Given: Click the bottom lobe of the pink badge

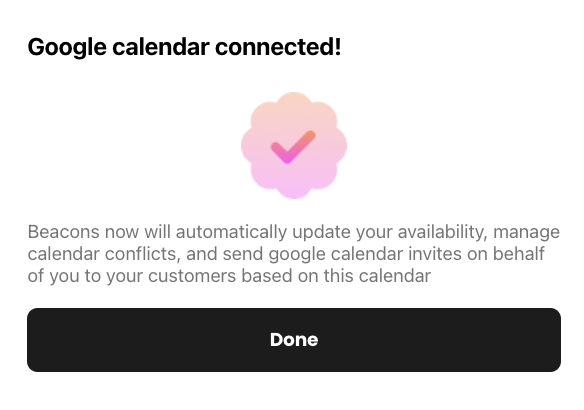Looking at the screenshot, I should coord(294,190).
